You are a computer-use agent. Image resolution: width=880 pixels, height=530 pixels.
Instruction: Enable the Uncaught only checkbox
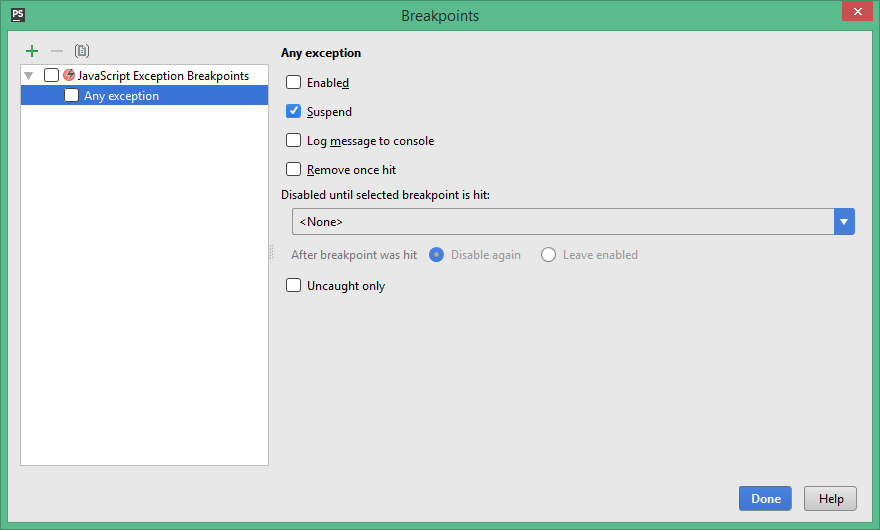[x=294, y=286]
